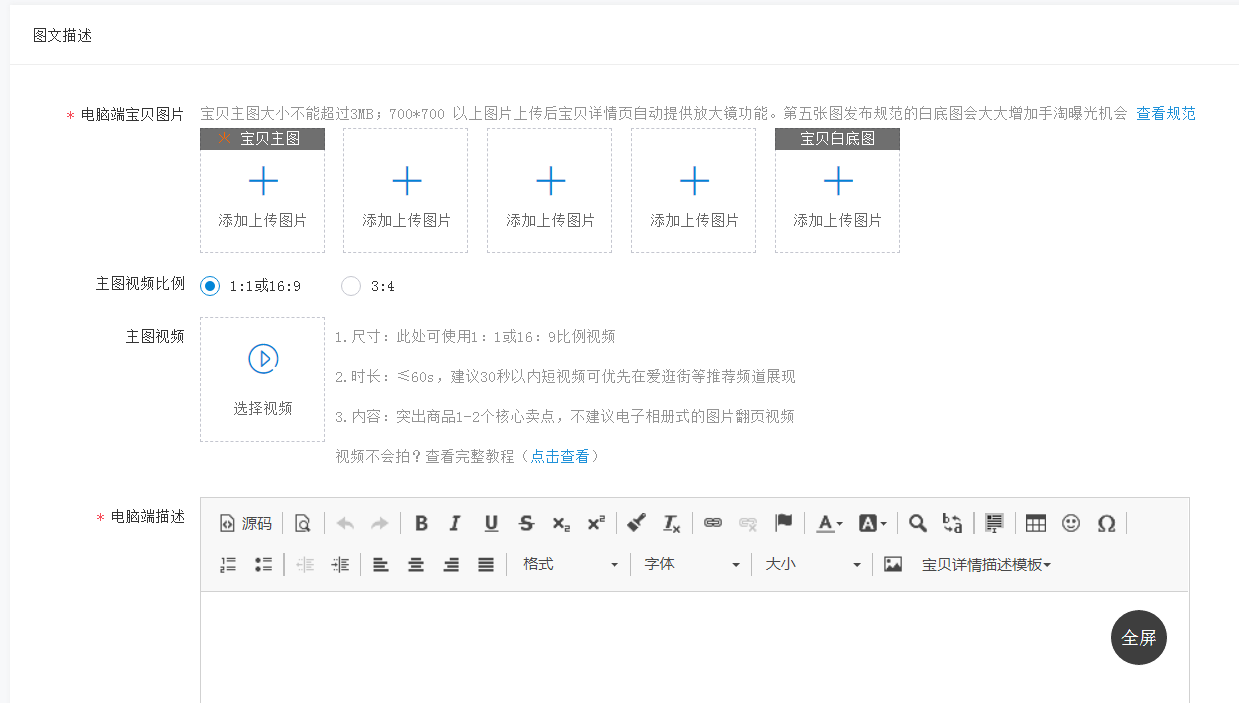This screenshot has width=1239, height=703.
Task: Justify the text alignment
Action: pyautogui.click(x=486, y=564)
